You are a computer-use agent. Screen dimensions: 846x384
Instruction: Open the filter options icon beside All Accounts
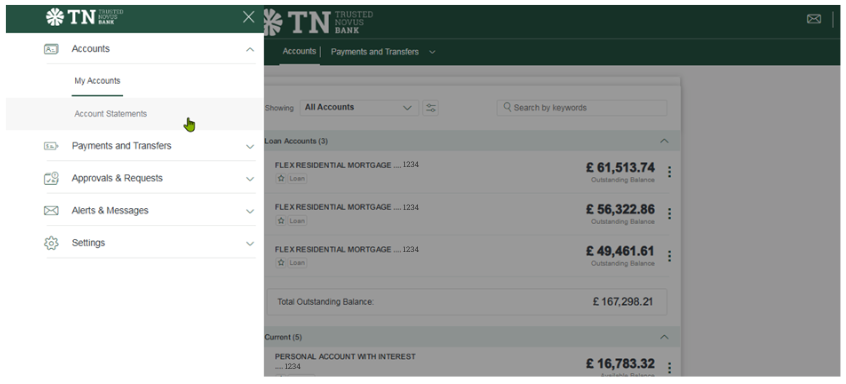click(431, 108)
